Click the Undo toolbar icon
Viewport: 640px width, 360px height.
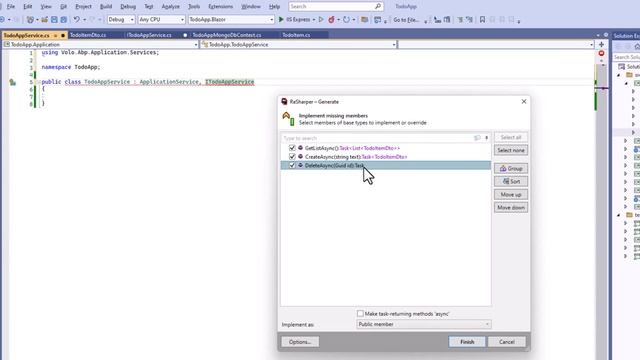[76, 19]
